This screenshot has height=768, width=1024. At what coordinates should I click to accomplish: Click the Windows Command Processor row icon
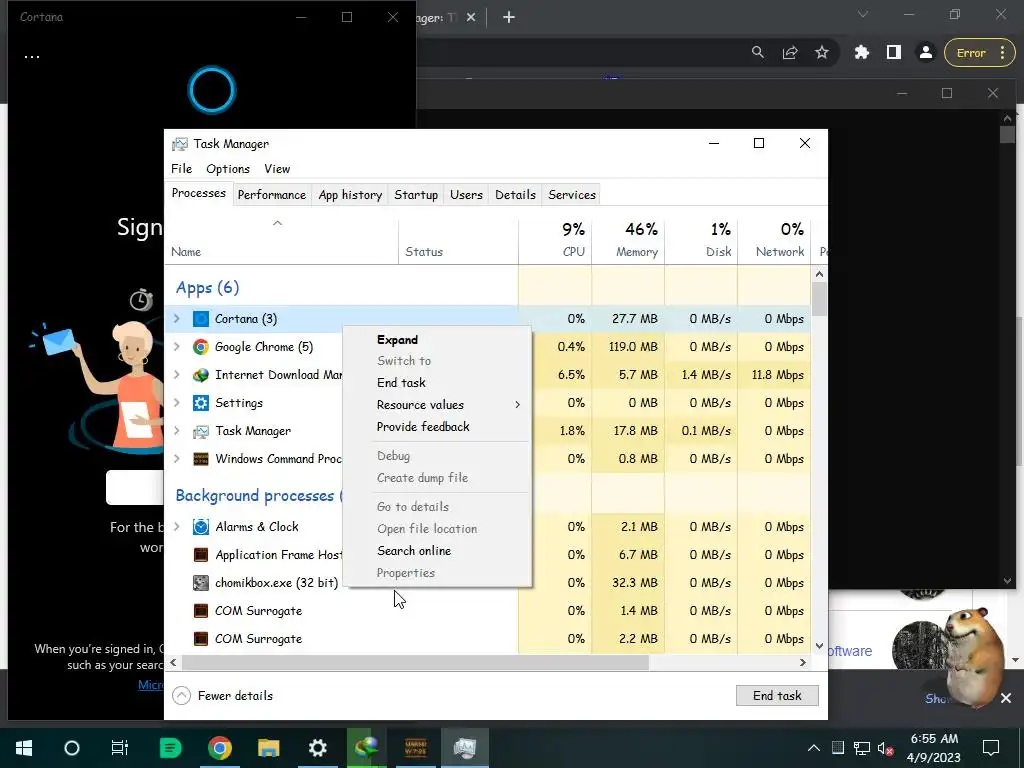click(x=200, y=459)
